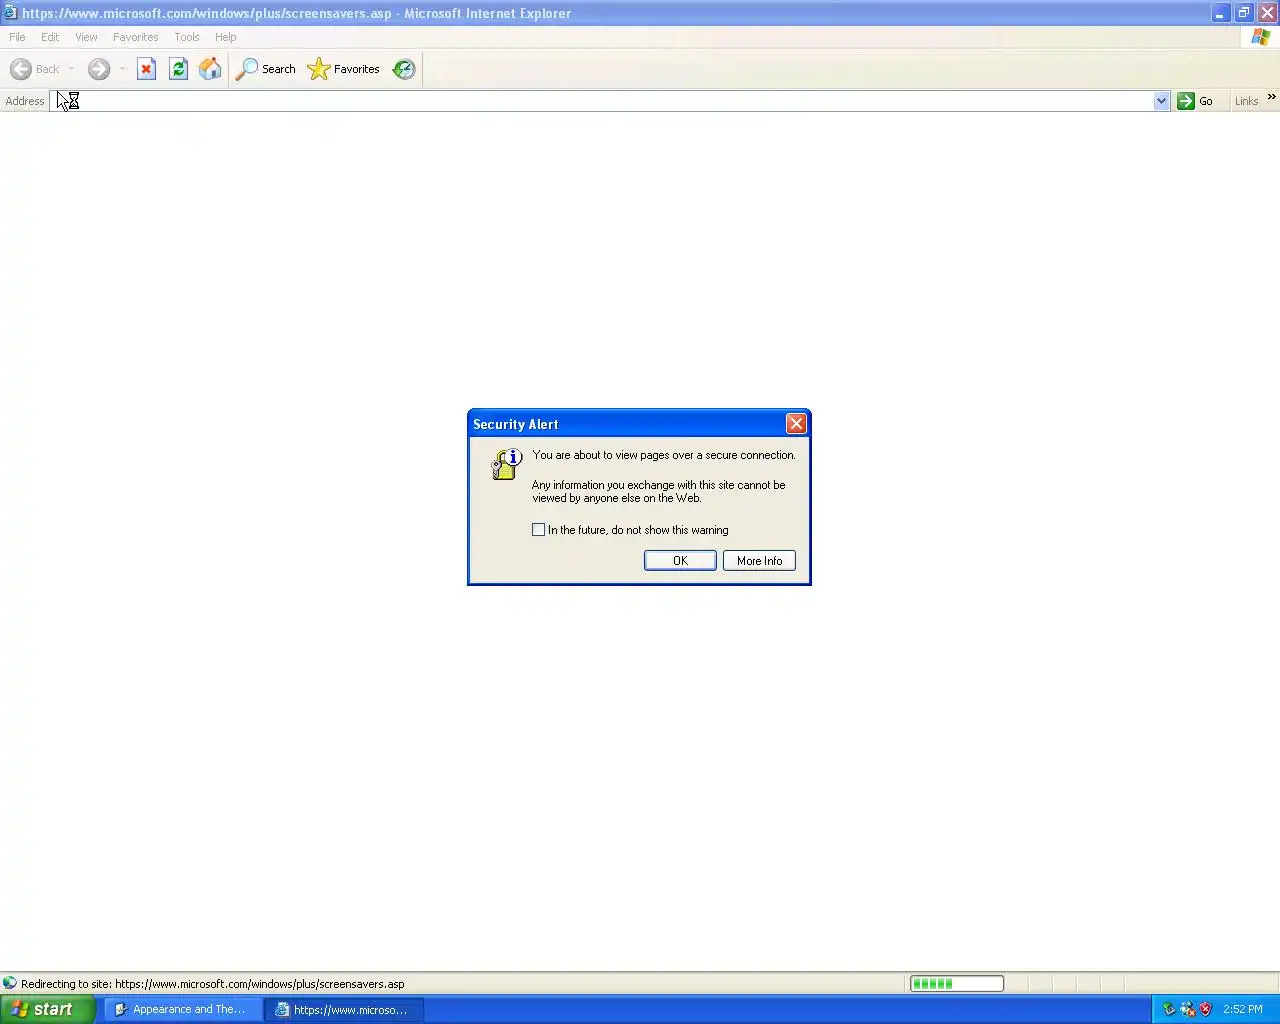The height and width of the screenshot is (1024, 1280).
Task: Click the green Go arrow icon
Action: pyautogui.click(x=1186, y=101)
